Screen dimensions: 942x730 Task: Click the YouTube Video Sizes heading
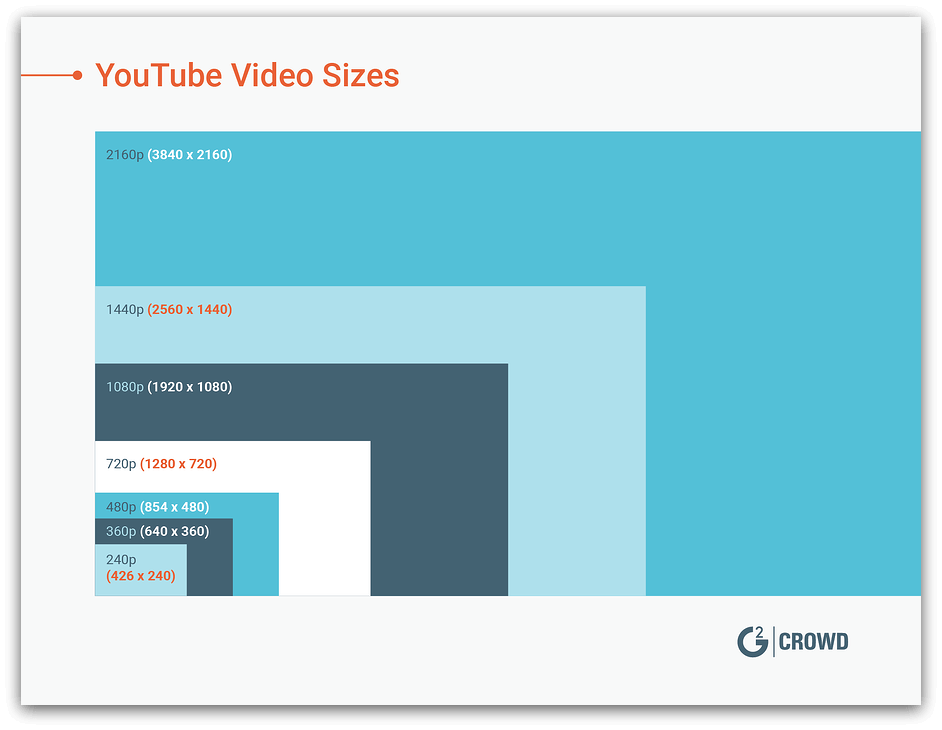pos(247,75)
